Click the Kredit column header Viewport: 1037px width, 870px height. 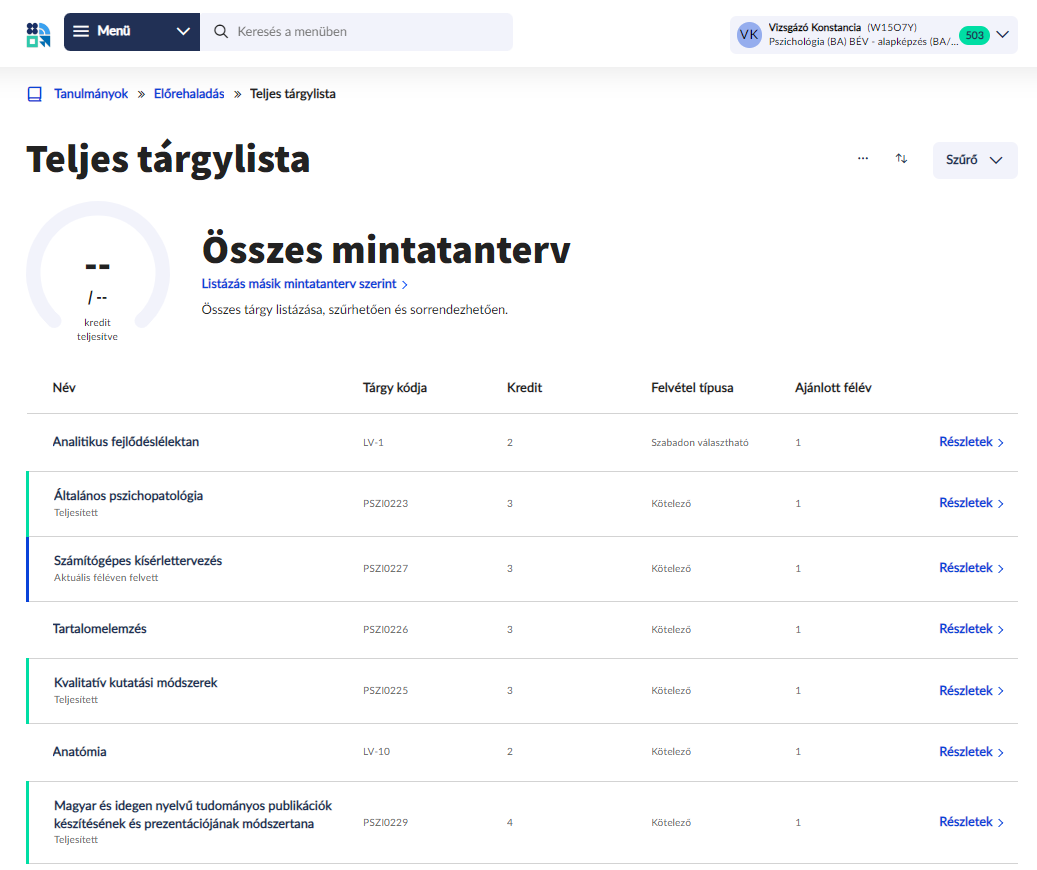click(524, 388)
